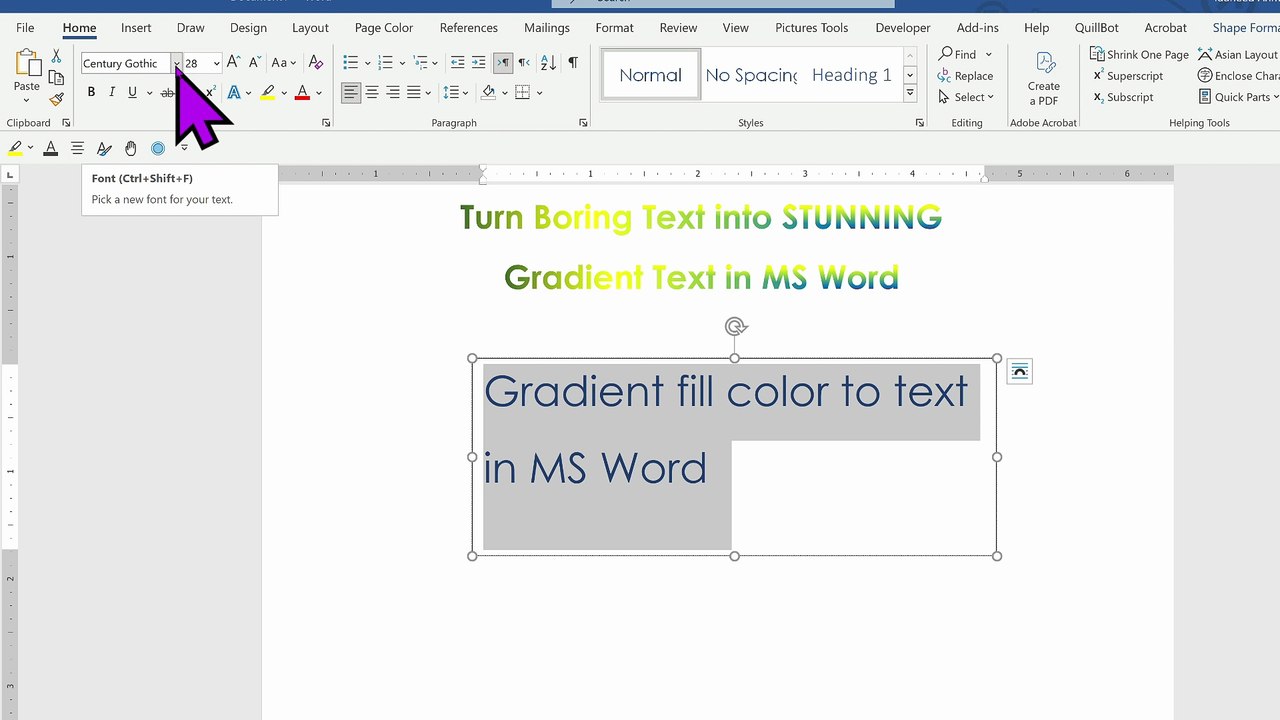Apply Subscript from Helping Tools
The width and height of the screenshot is (1280, 720).
[x=1123, y=97]
